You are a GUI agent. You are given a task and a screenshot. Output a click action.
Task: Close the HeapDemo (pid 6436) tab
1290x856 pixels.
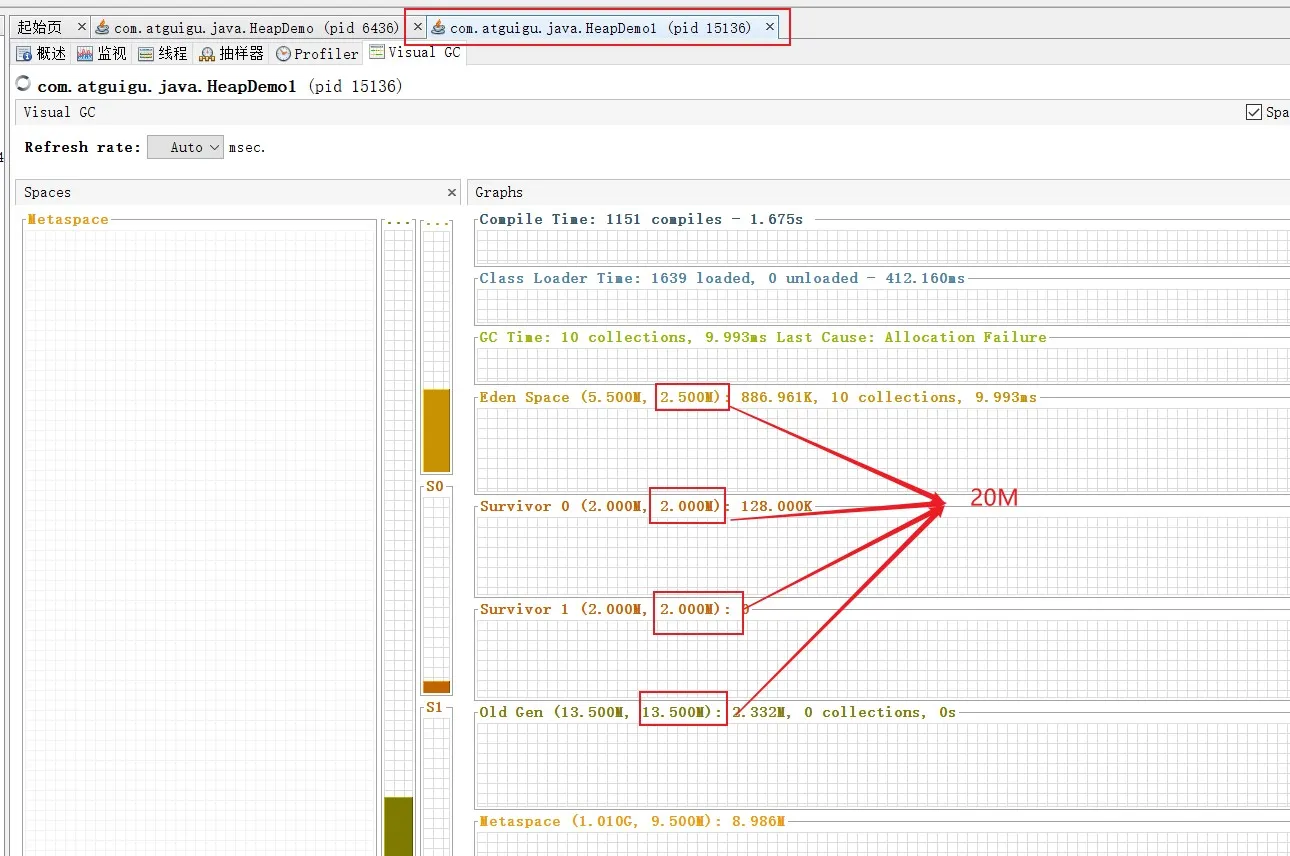tap(418, 27)
